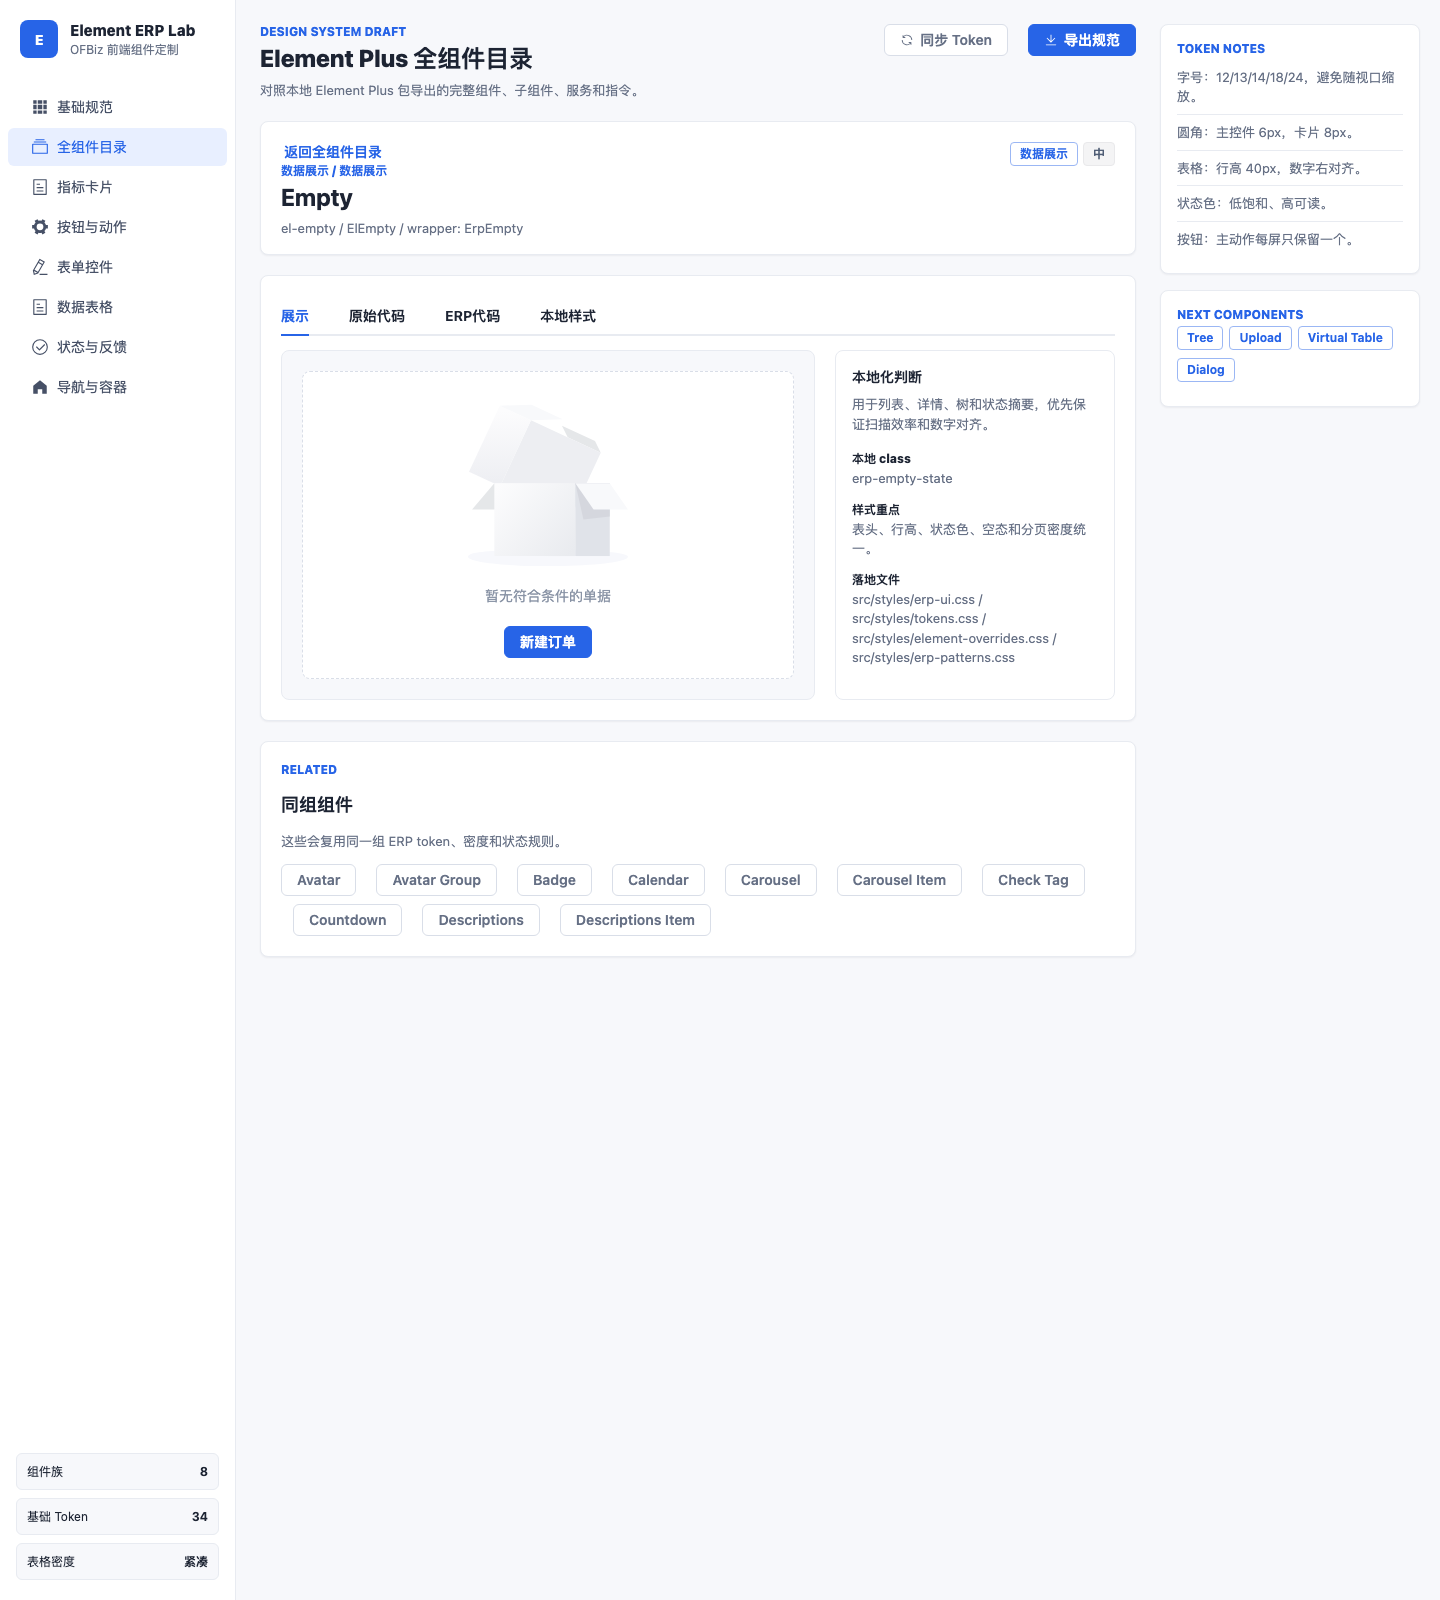This screenshot has width=1440, height=1600.
Task: Click the 新建订单 button
Action: 548,642
